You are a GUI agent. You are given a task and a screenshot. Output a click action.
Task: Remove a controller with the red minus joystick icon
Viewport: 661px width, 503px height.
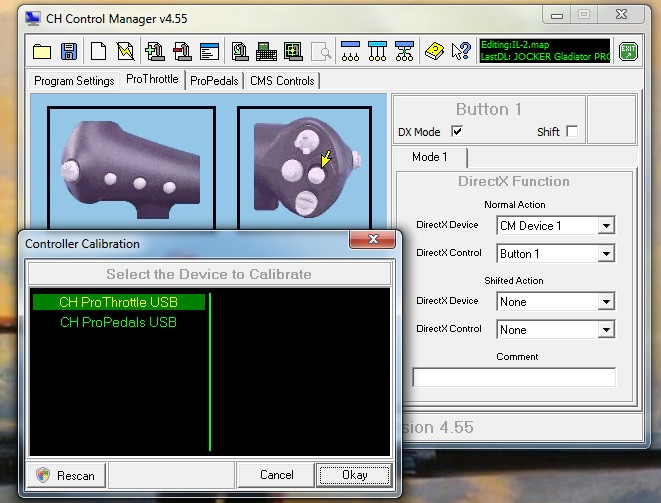[x=182, y=51]
